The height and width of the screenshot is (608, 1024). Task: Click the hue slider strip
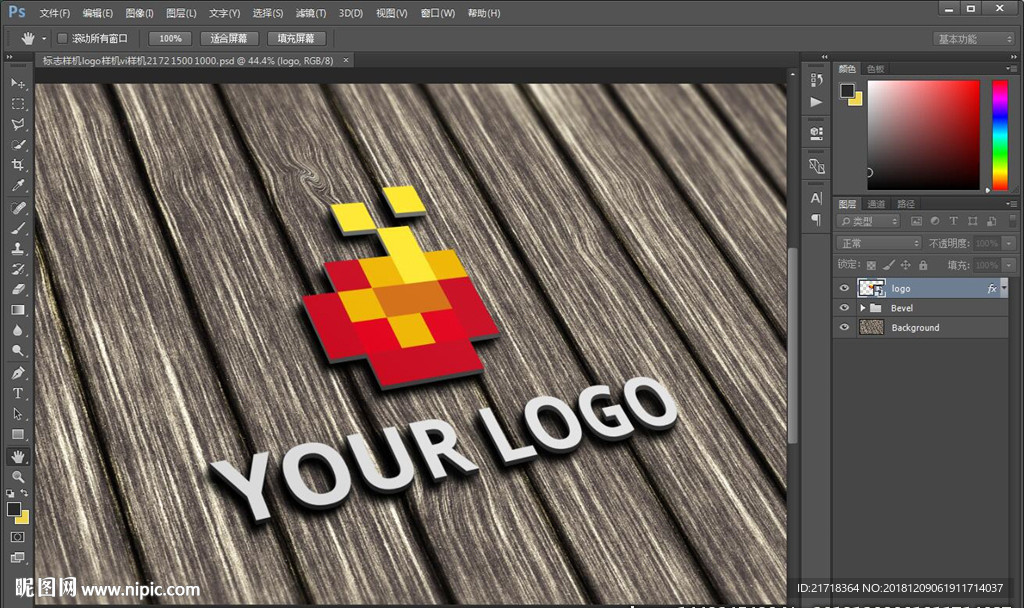(1000, 135)
